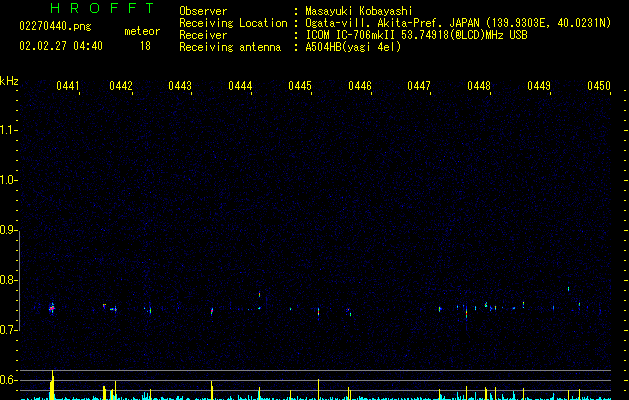Click the kHz axis unit label
This screenshot has height=400, width=629.
pos(9,81)
